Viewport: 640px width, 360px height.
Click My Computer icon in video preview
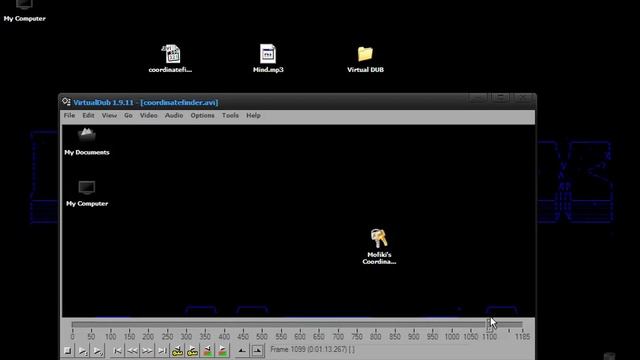[x=87, y=193]
